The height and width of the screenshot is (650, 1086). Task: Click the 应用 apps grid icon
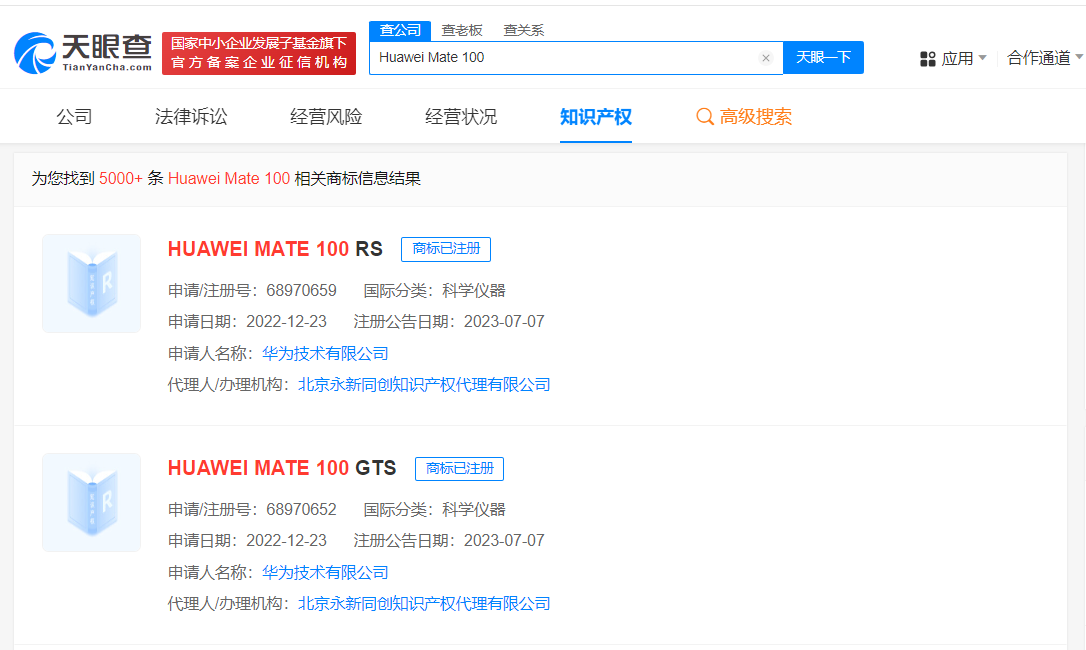[x=928, y=58]
